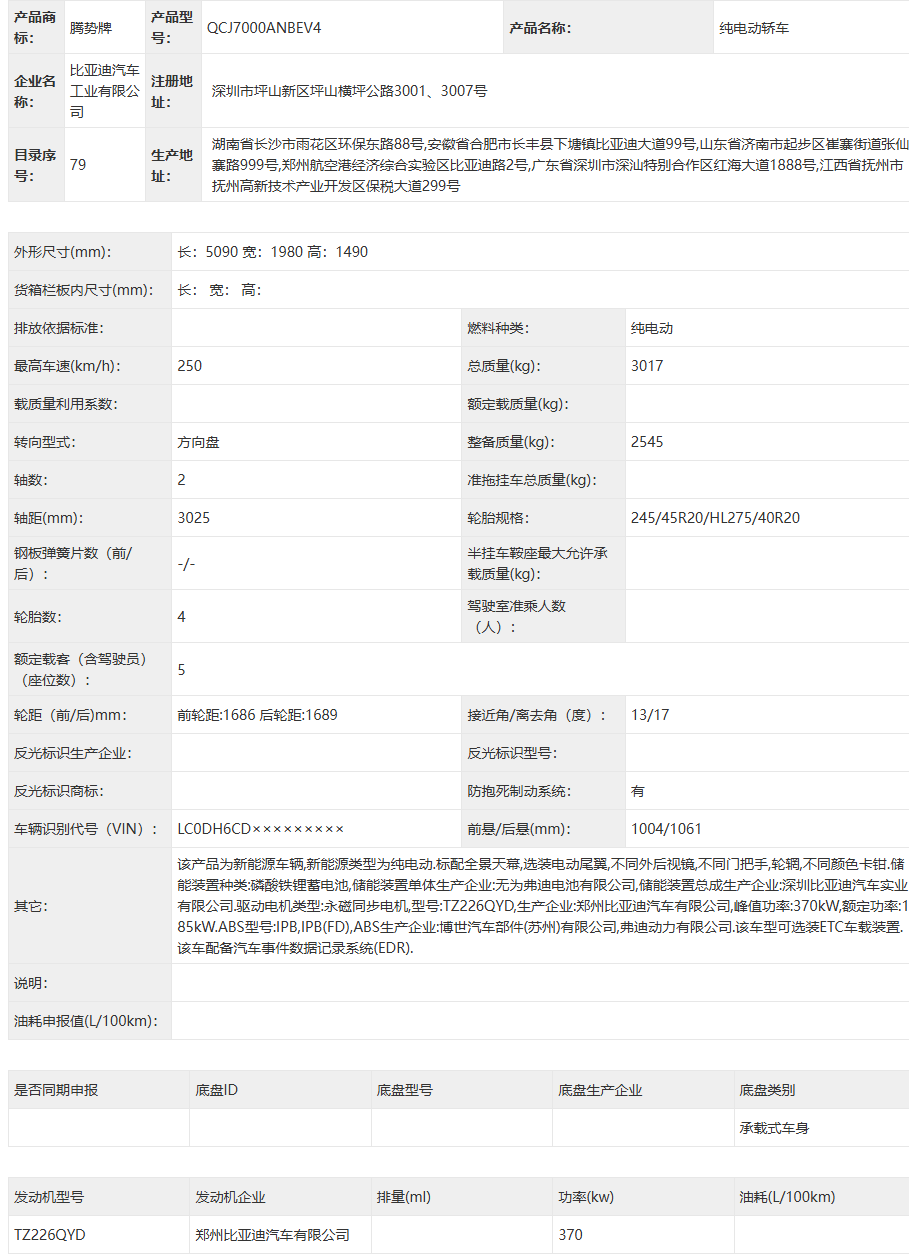The image size is (909, 1254).
Task: Click the motor model TZ226QYD in engine table
Action: pyautogui.click(x=50, y=1235)
